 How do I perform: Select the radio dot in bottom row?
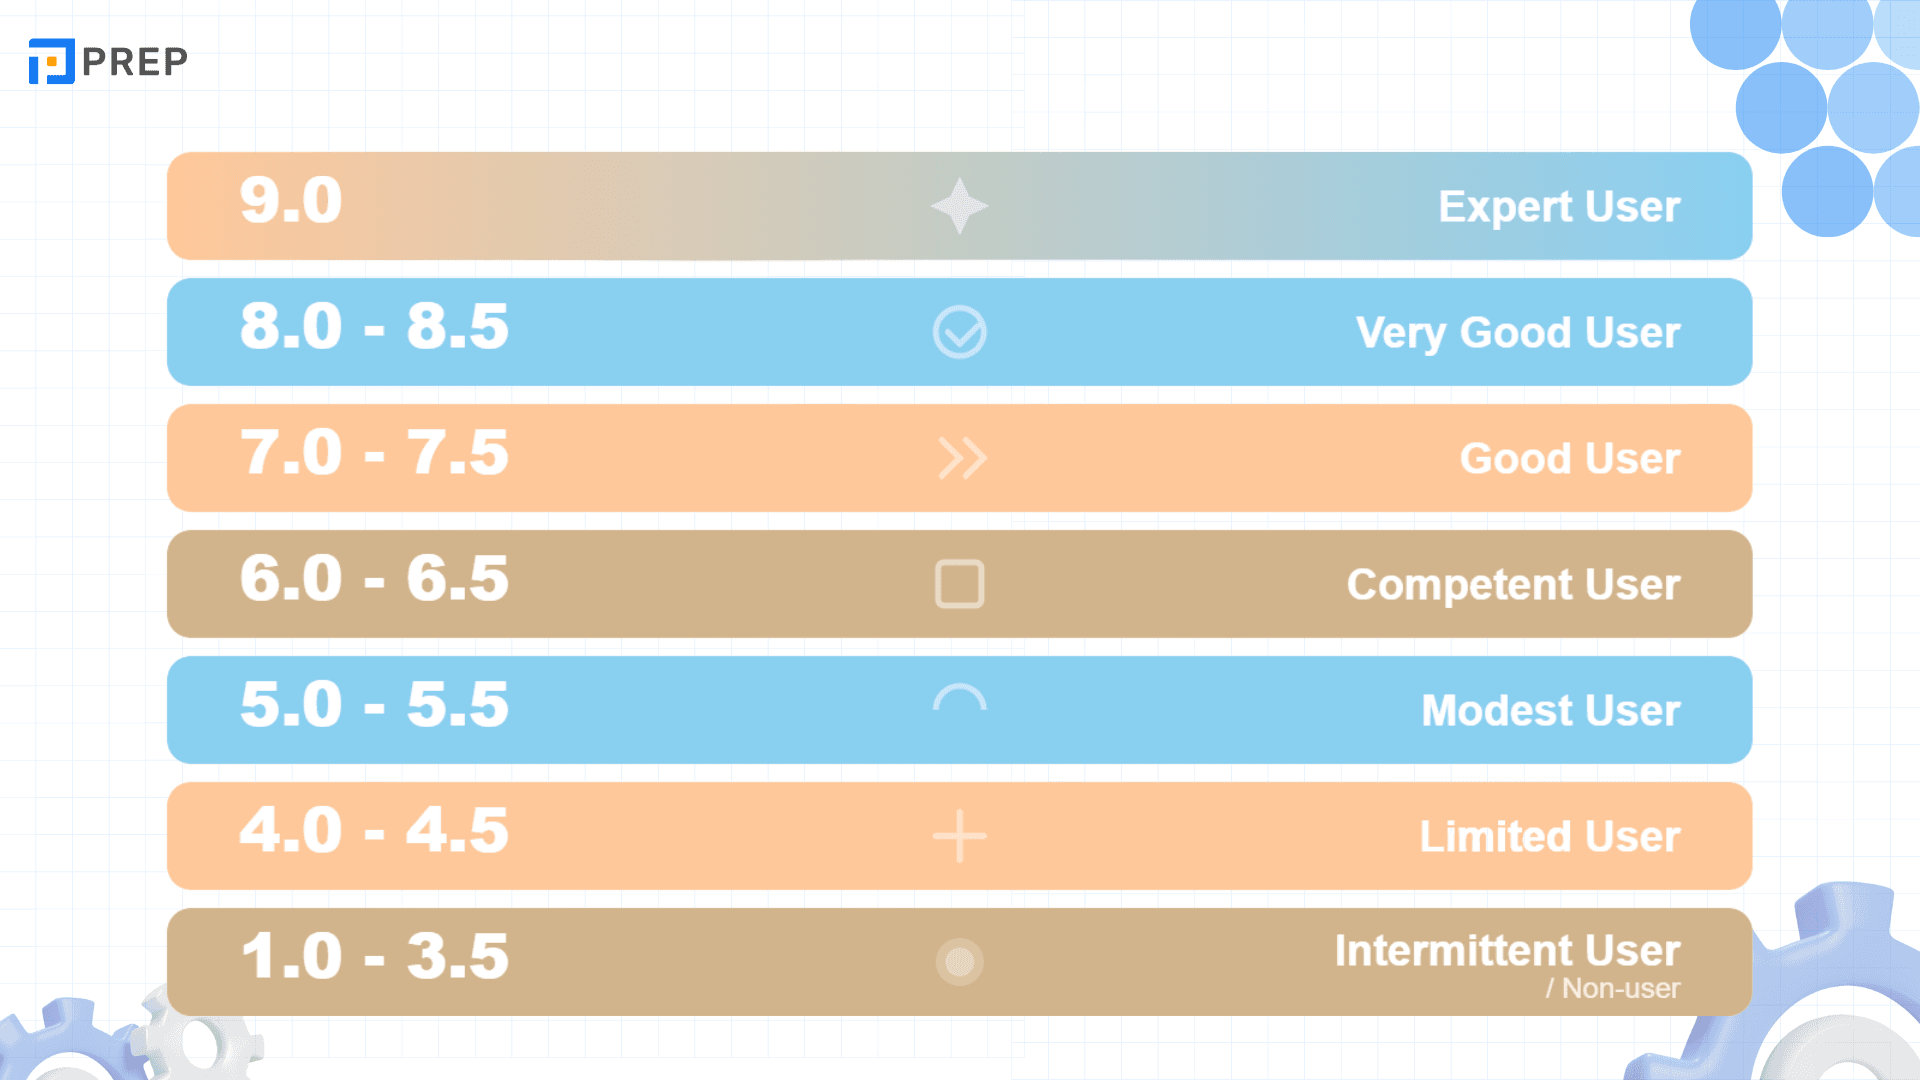click(x=959, y=962)
